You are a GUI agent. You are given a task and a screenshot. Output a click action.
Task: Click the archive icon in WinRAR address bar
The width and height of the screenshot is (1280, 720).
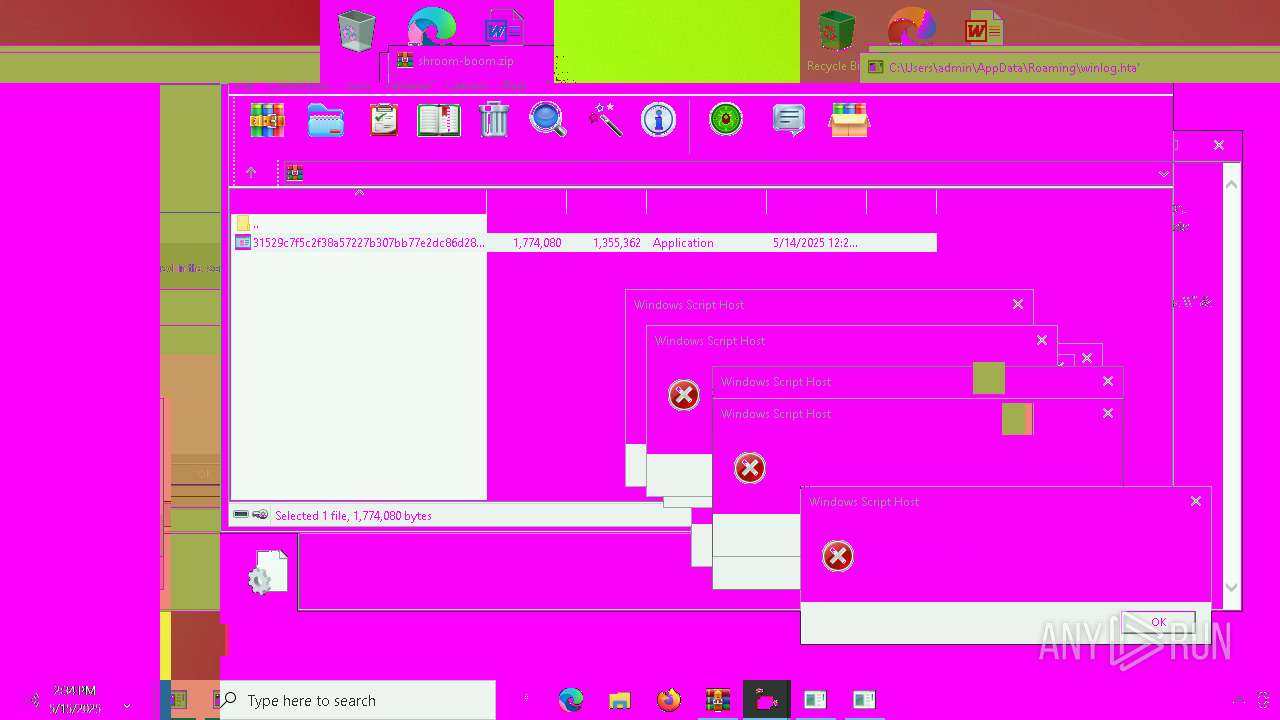click(294, 173)
